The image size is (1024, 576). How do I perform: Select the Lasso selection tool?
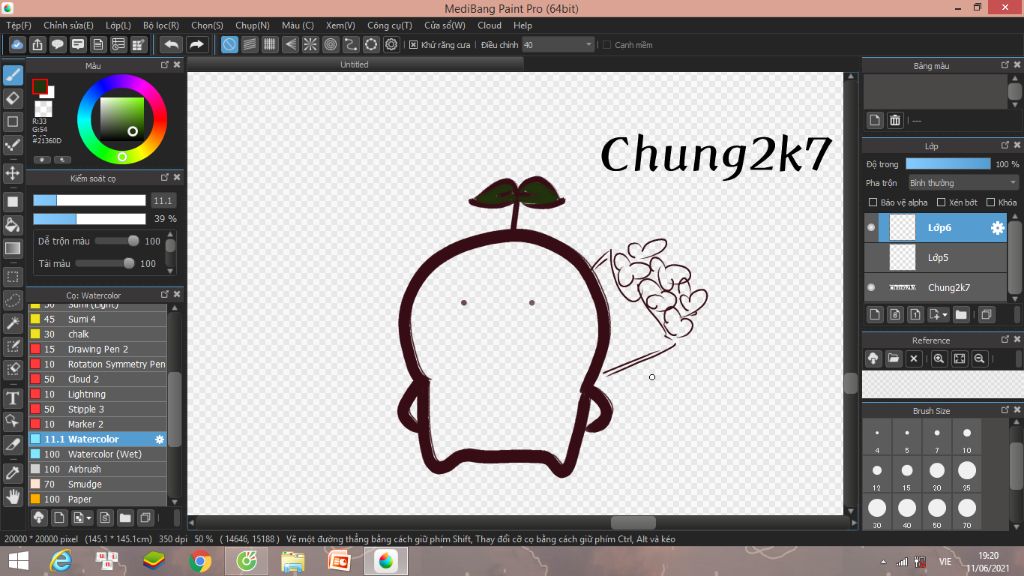point(12,300)
